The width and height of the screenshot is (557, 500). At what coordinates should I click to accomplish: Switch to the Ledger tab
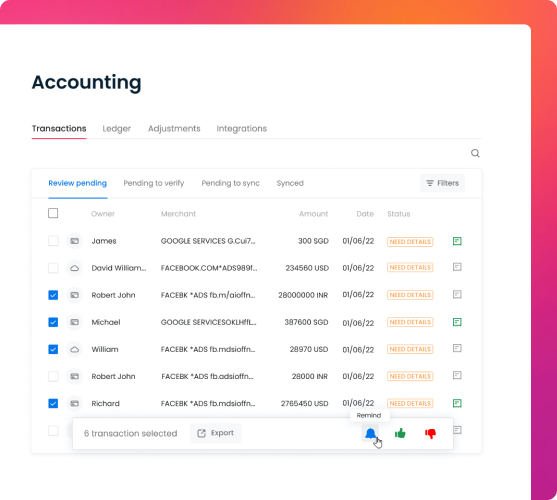click(117, 129)
